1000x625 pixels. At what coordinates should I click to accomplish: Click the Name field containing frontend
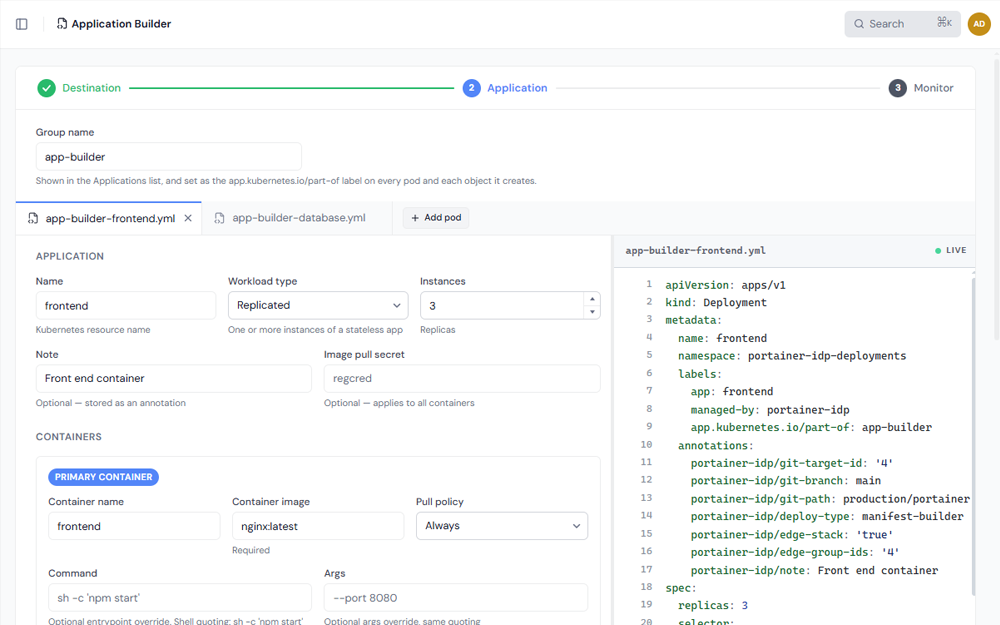[x=126, y=305]
